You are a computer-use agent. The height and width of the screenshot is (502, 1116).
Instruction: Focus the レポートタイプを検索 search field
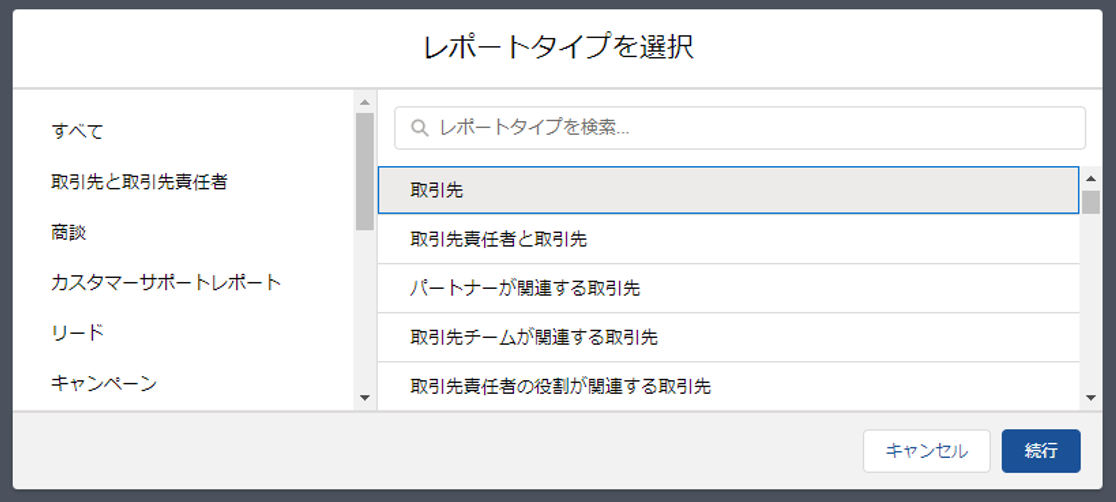(x=740, y=128)
